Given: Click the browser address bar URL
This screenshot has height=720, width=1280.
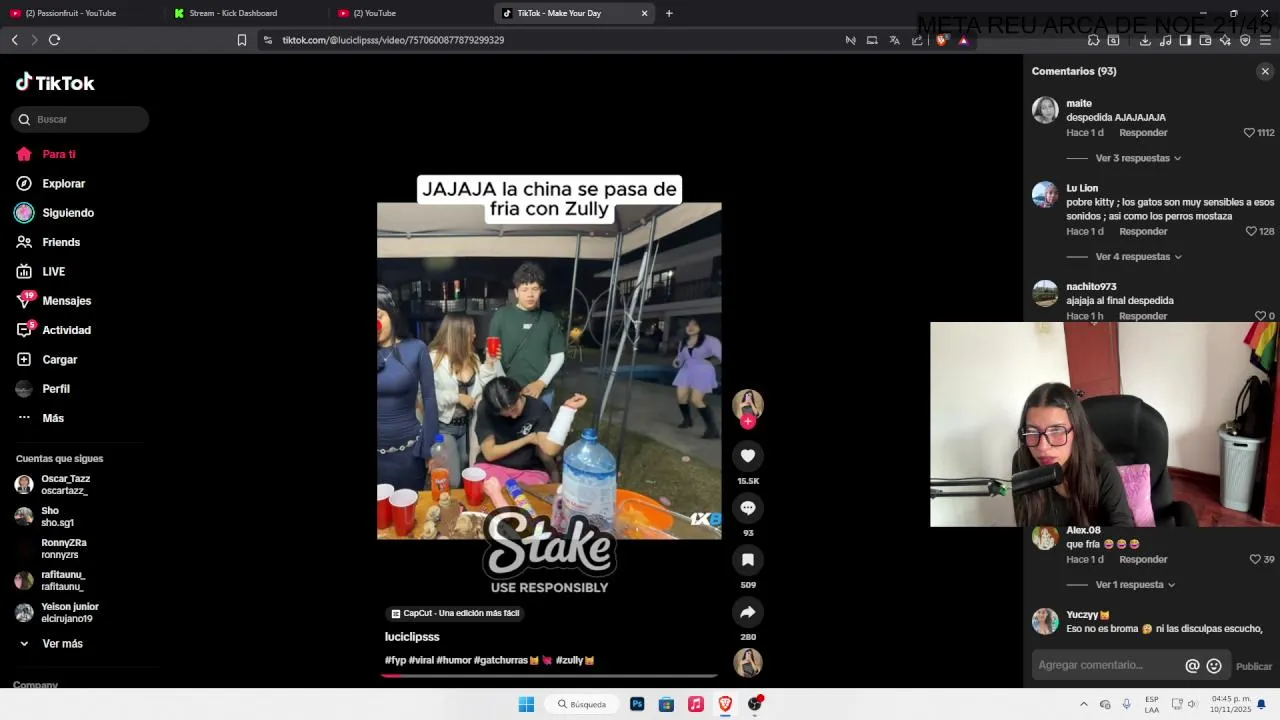Looking at the screenshot, I should point(393,40).
